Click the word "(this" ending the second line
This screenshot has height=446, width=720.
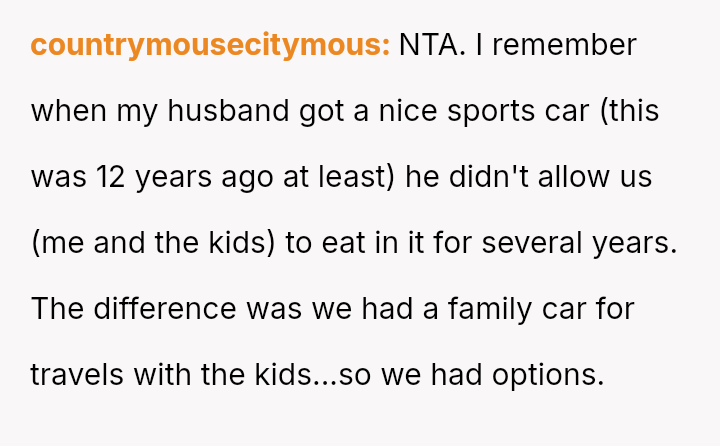coord(628,111)
